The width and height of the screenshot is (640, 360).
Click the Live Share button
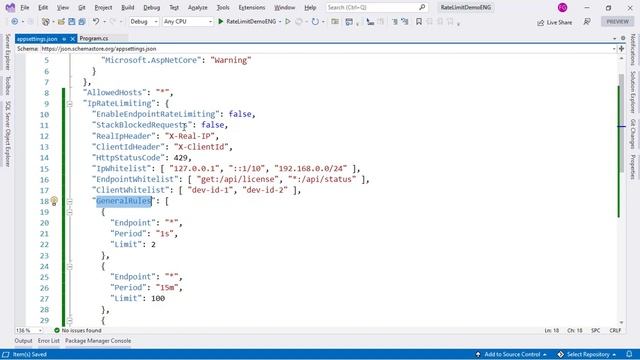point(554,22)
